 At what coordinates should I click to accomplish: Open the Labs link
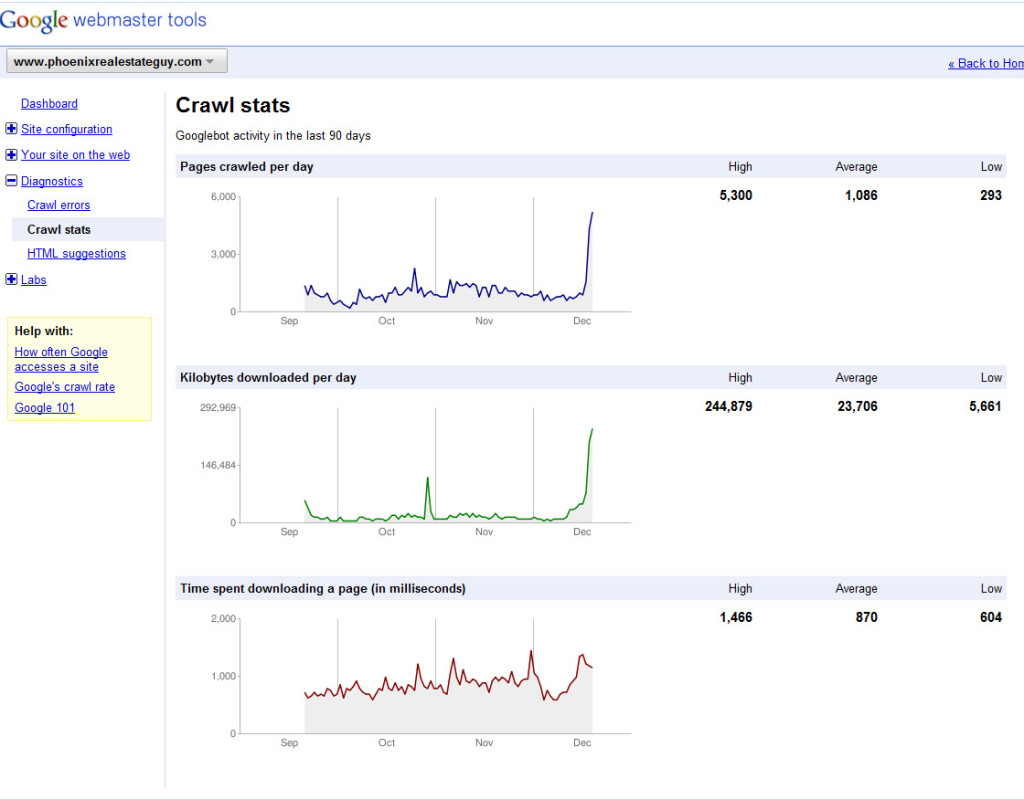33,280
